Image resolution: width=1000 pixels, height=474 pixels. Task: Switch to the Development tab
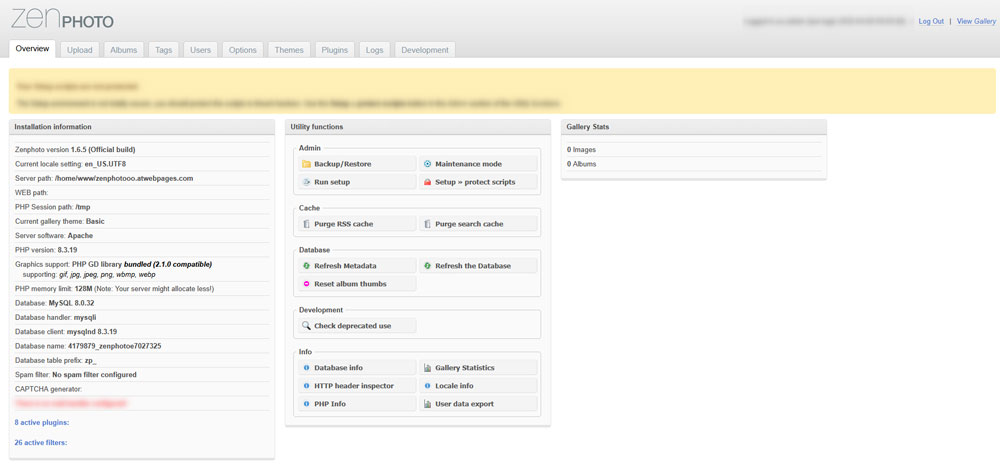(425, 50)
